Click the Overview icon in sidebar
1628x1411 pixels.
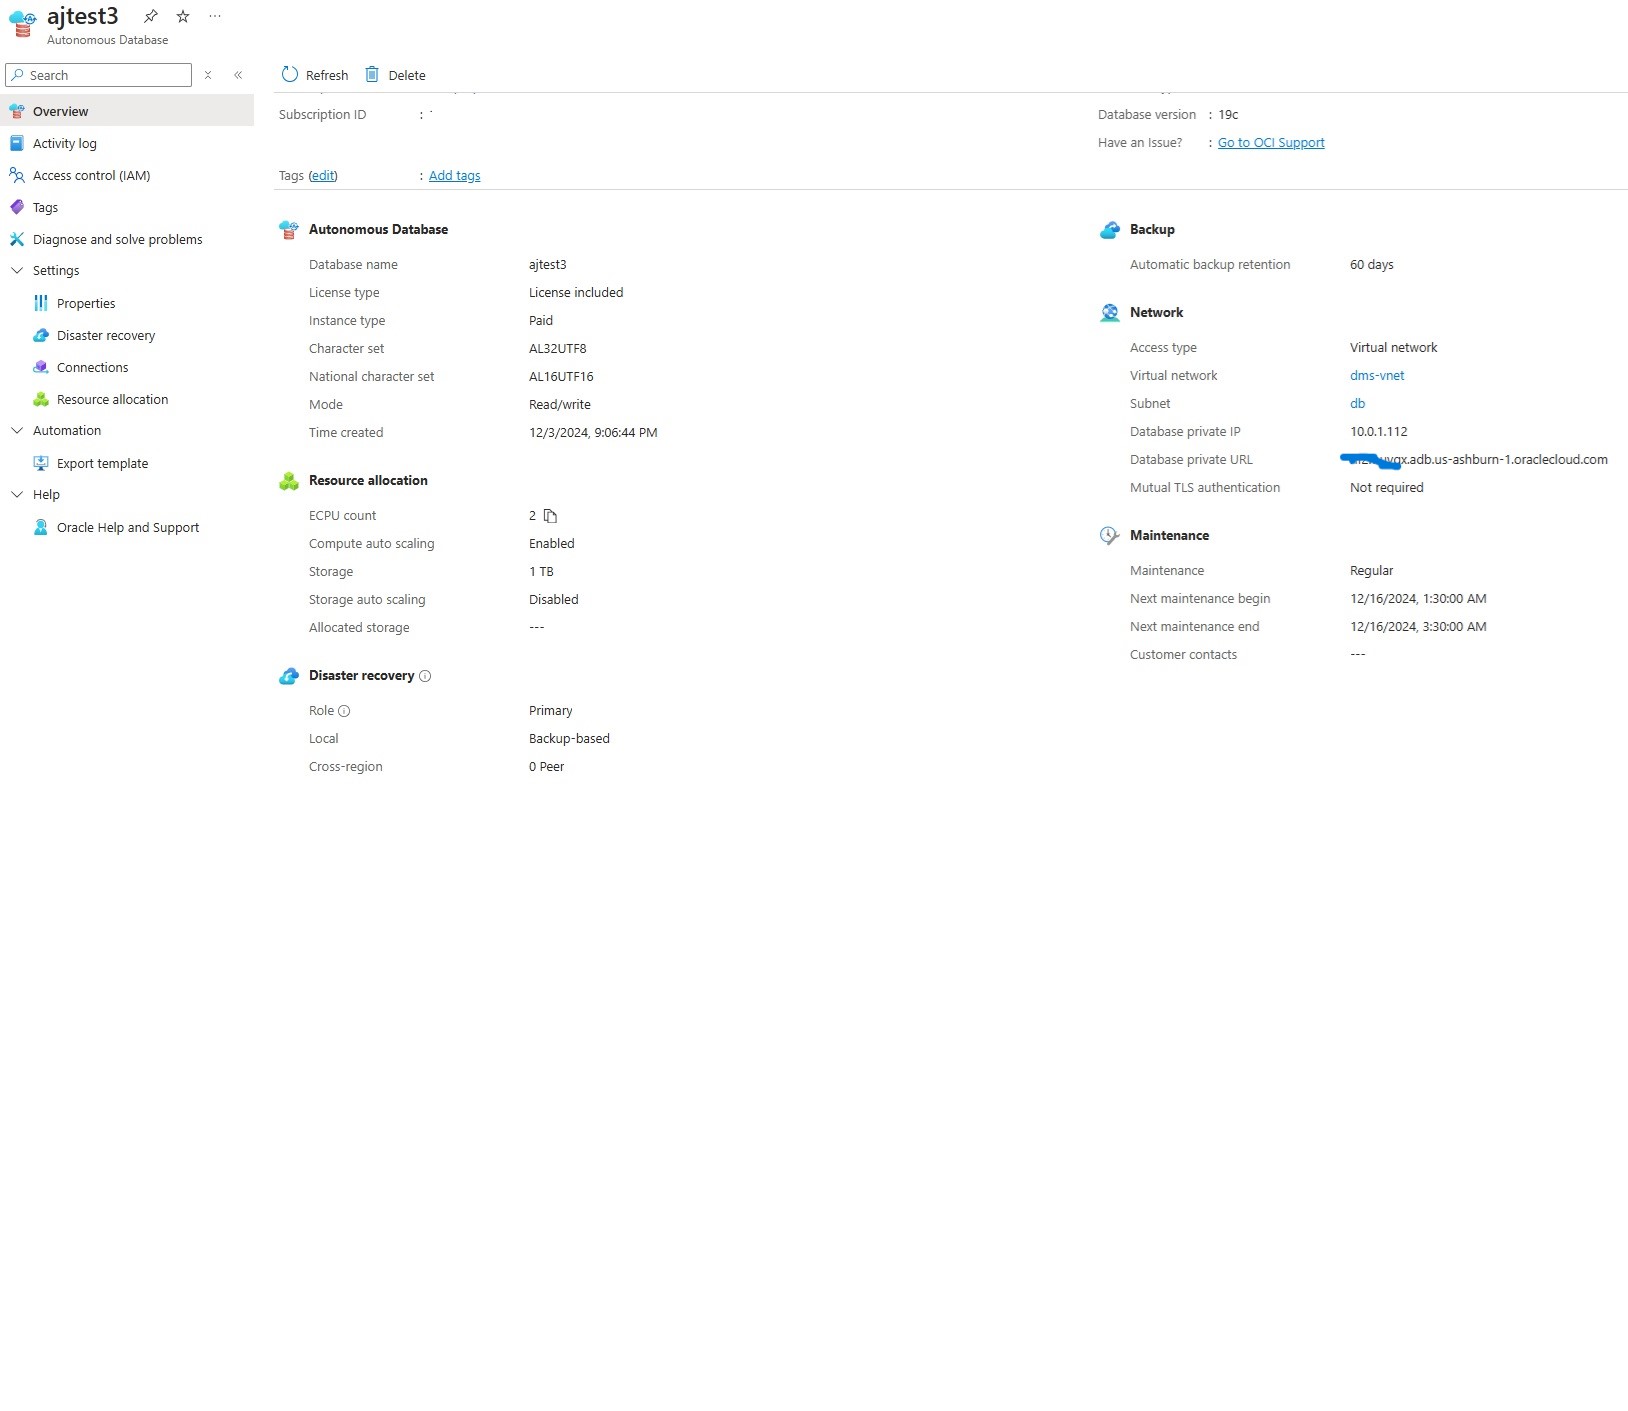point(17,111)
